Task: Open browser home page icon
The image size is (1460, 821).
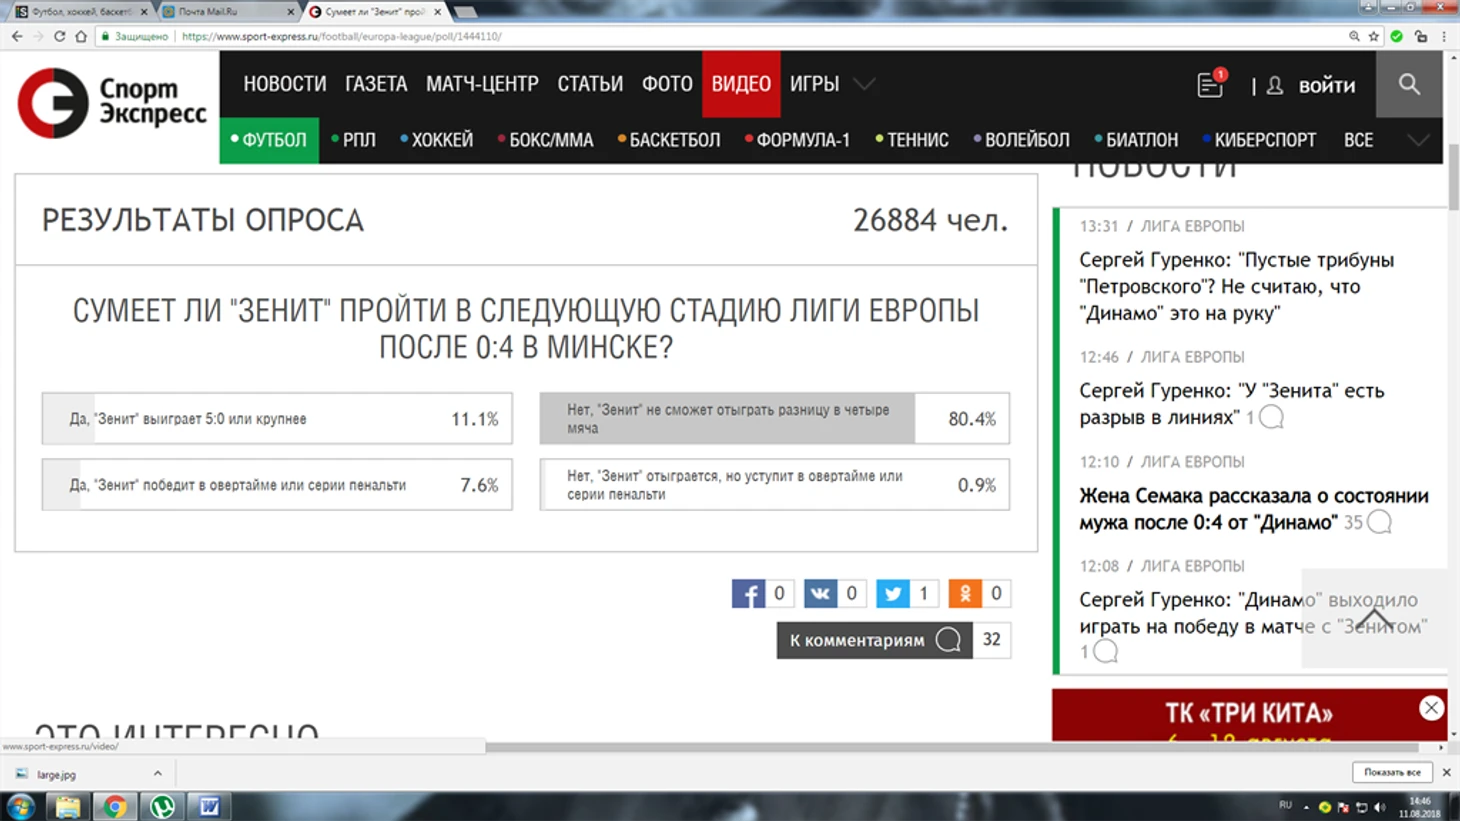Action: pyautogui.click(x=81, y=36)
